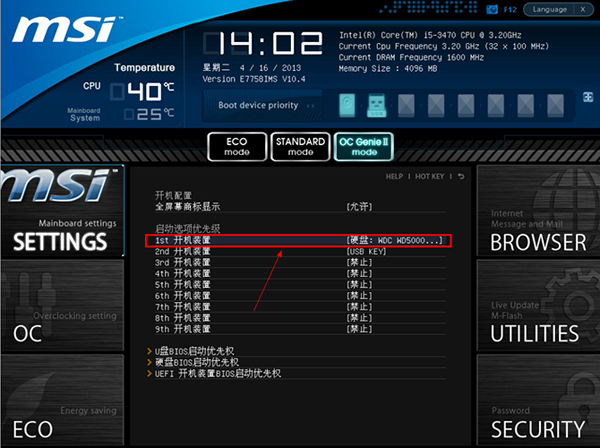This screenshot has height=448, width=600.
Task: Select the USB key boot device icon
Action: tap(377, 105)
